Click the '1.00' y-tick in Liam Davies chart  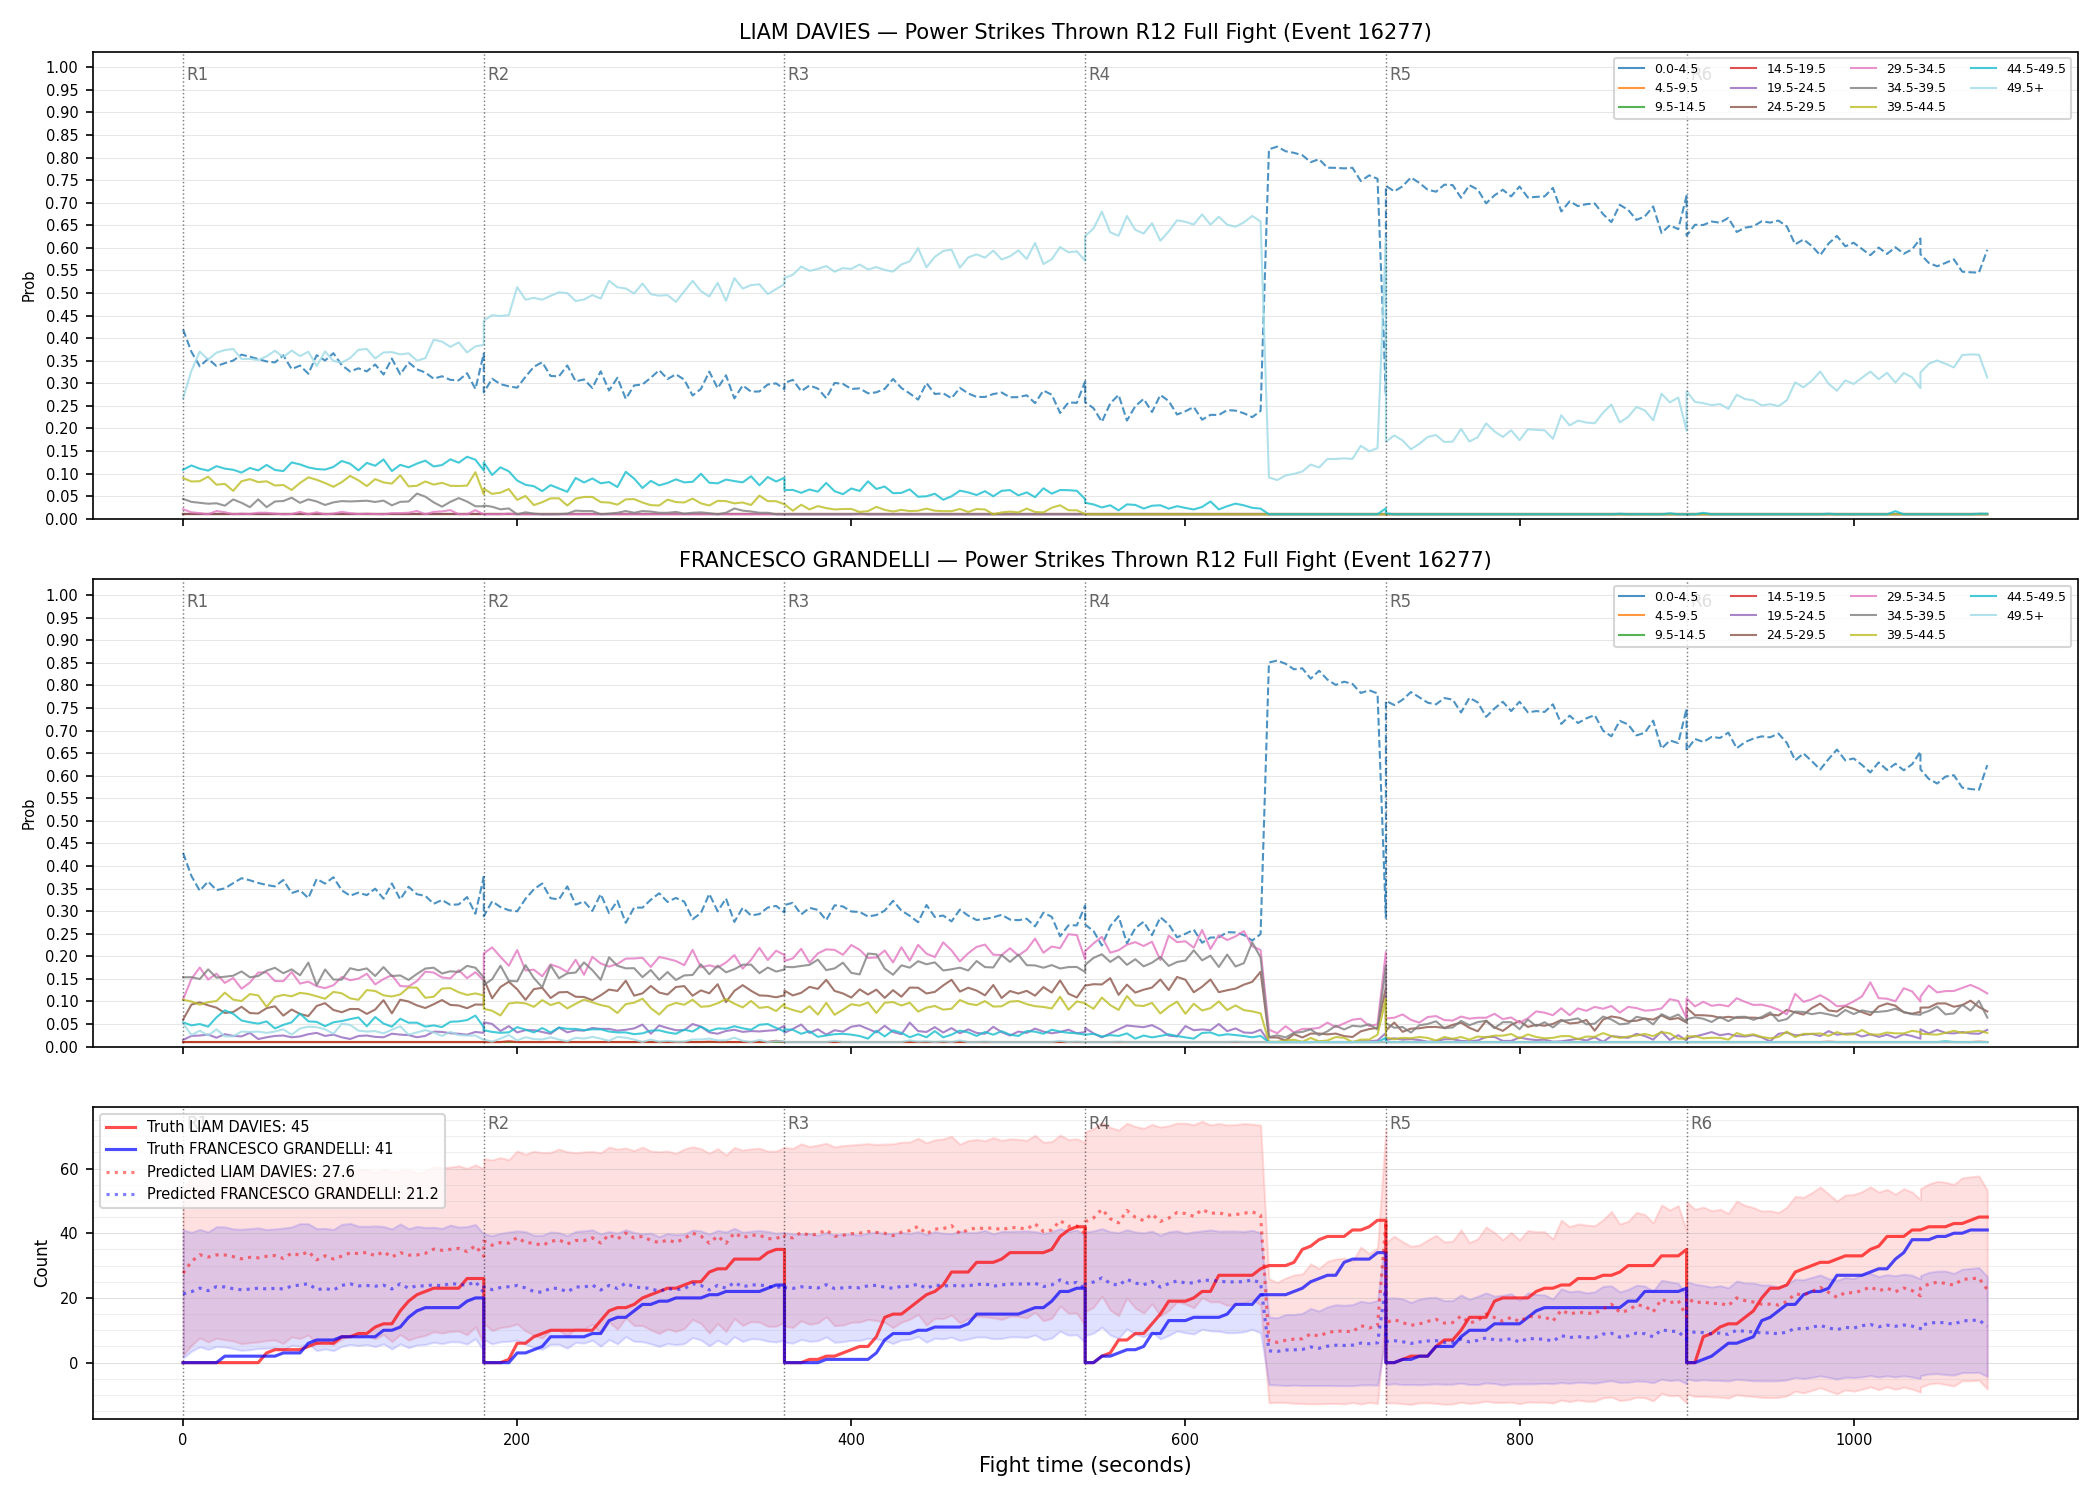pyautogui.click(x=62, y=67)
